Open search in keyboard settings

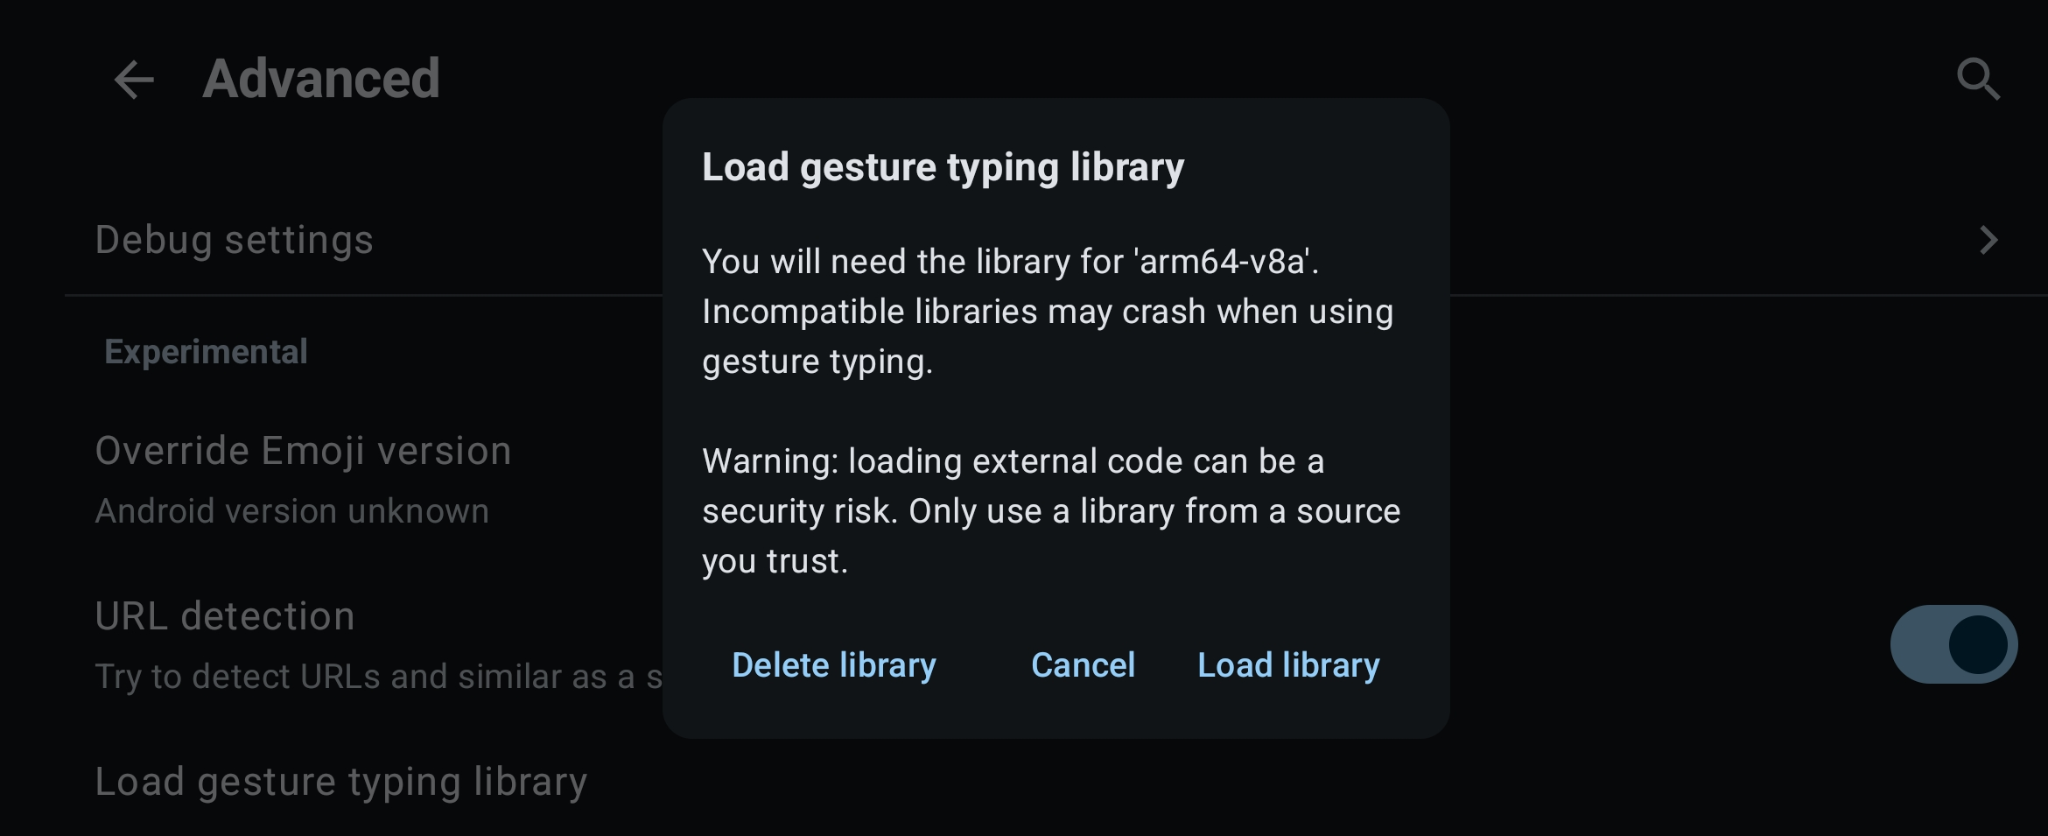[x=1977, y=78]
